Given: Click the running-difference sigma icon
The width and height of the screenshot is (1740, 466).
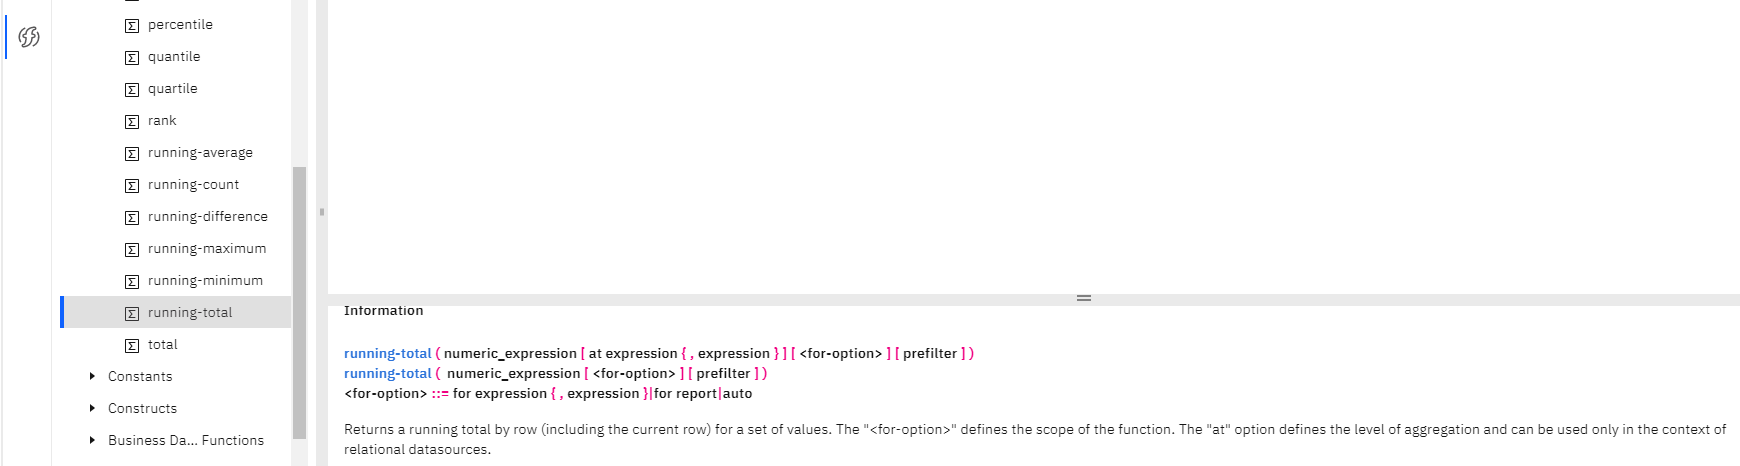Looking at the screenshot, I should 132,217.
